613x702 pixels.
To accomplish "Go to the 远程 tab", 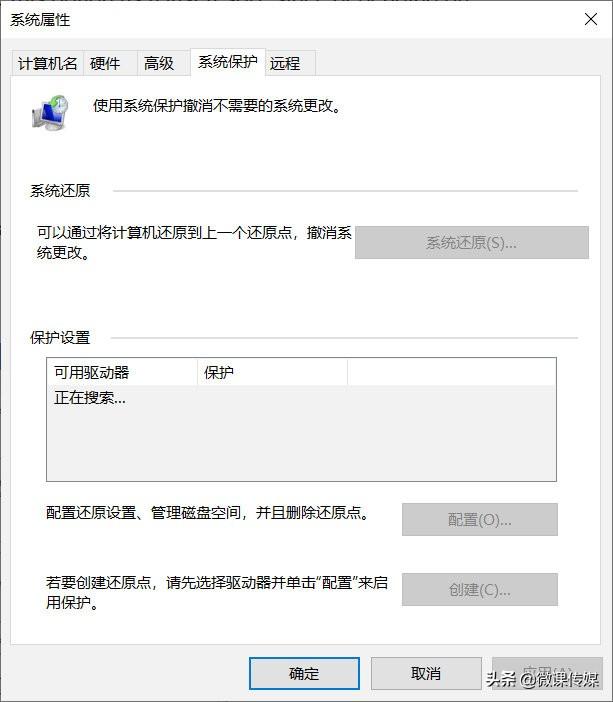I will tap(285, 63).
